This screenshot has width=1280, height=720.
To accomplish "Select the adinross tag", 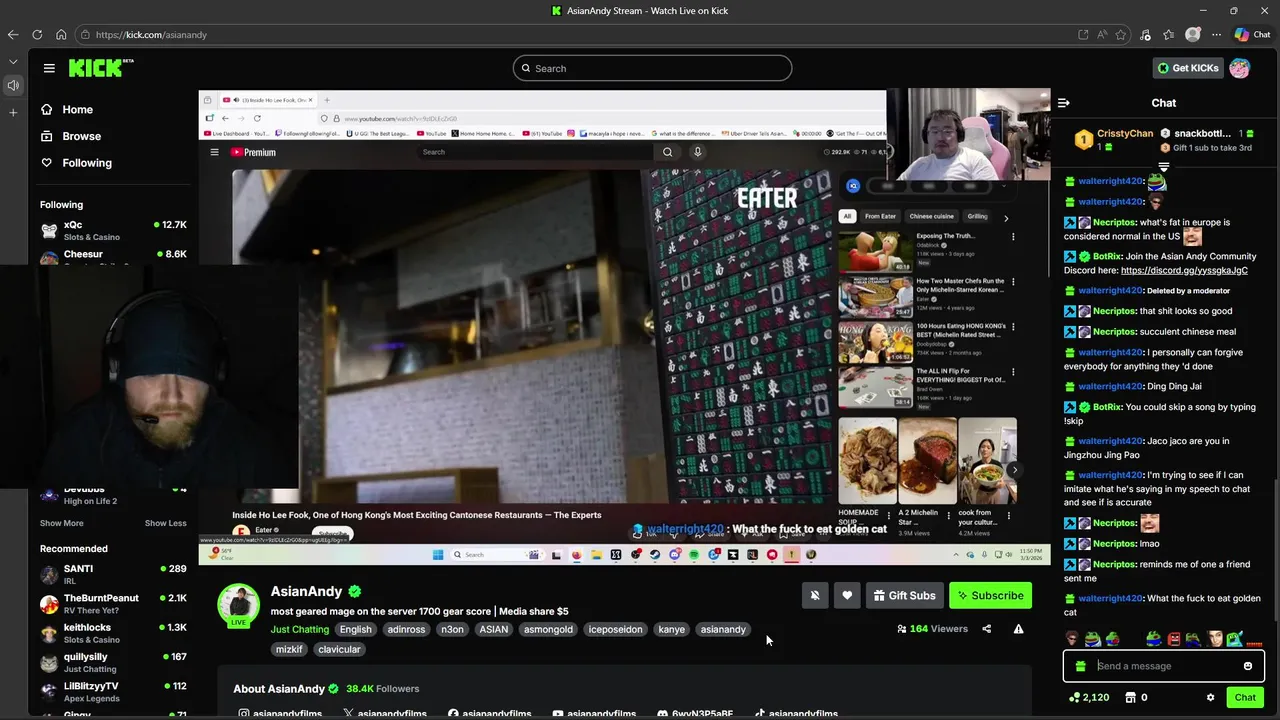I will click(x=406, y=630).
